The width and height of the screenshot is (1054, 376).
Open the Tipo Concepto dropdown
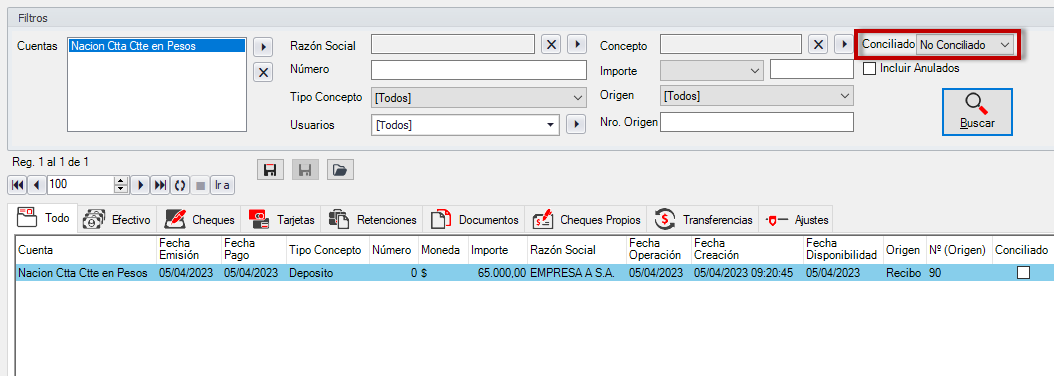pyautogui.click(x=479, y=98)
